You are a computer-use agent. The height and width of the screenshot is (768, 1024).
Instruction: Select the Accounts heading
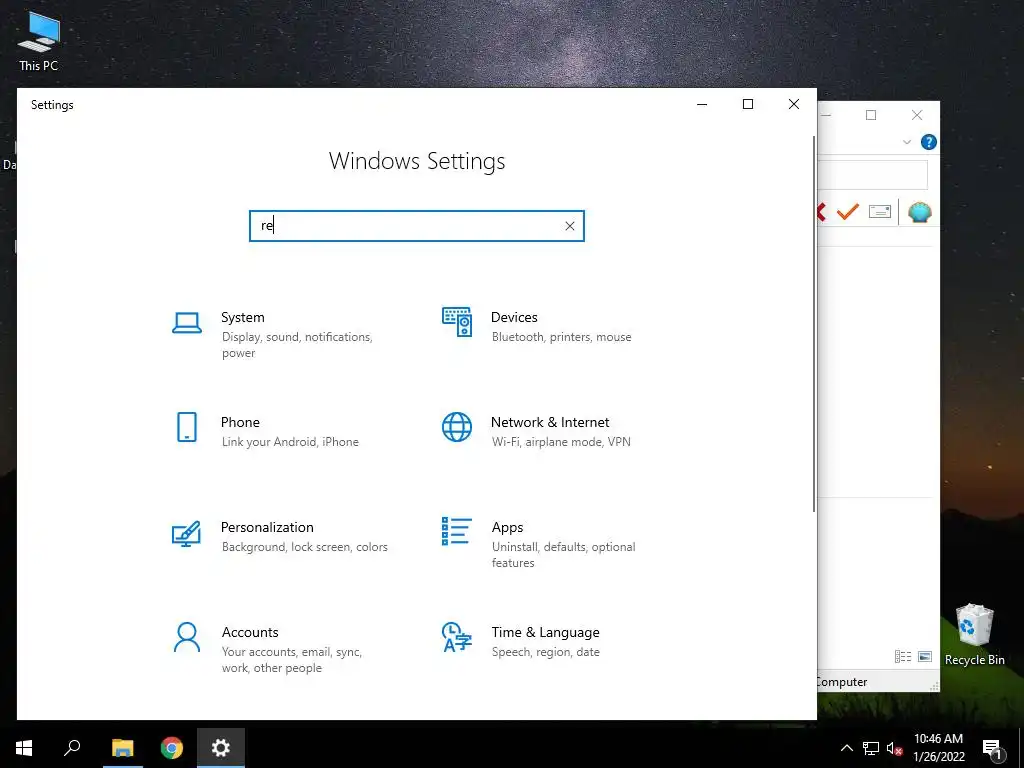[x=250, y=632]
